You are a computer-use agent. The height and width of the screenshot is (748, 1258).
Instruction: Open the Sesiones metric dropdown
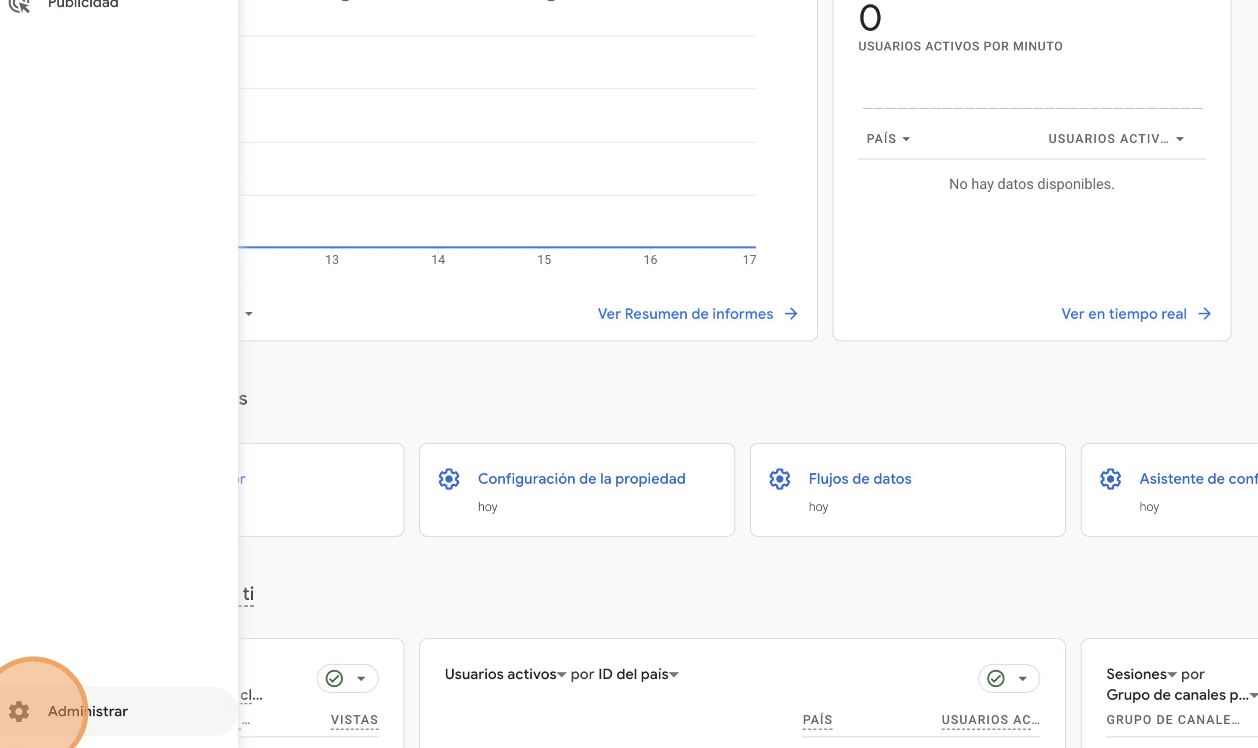tap(1141, 674)
